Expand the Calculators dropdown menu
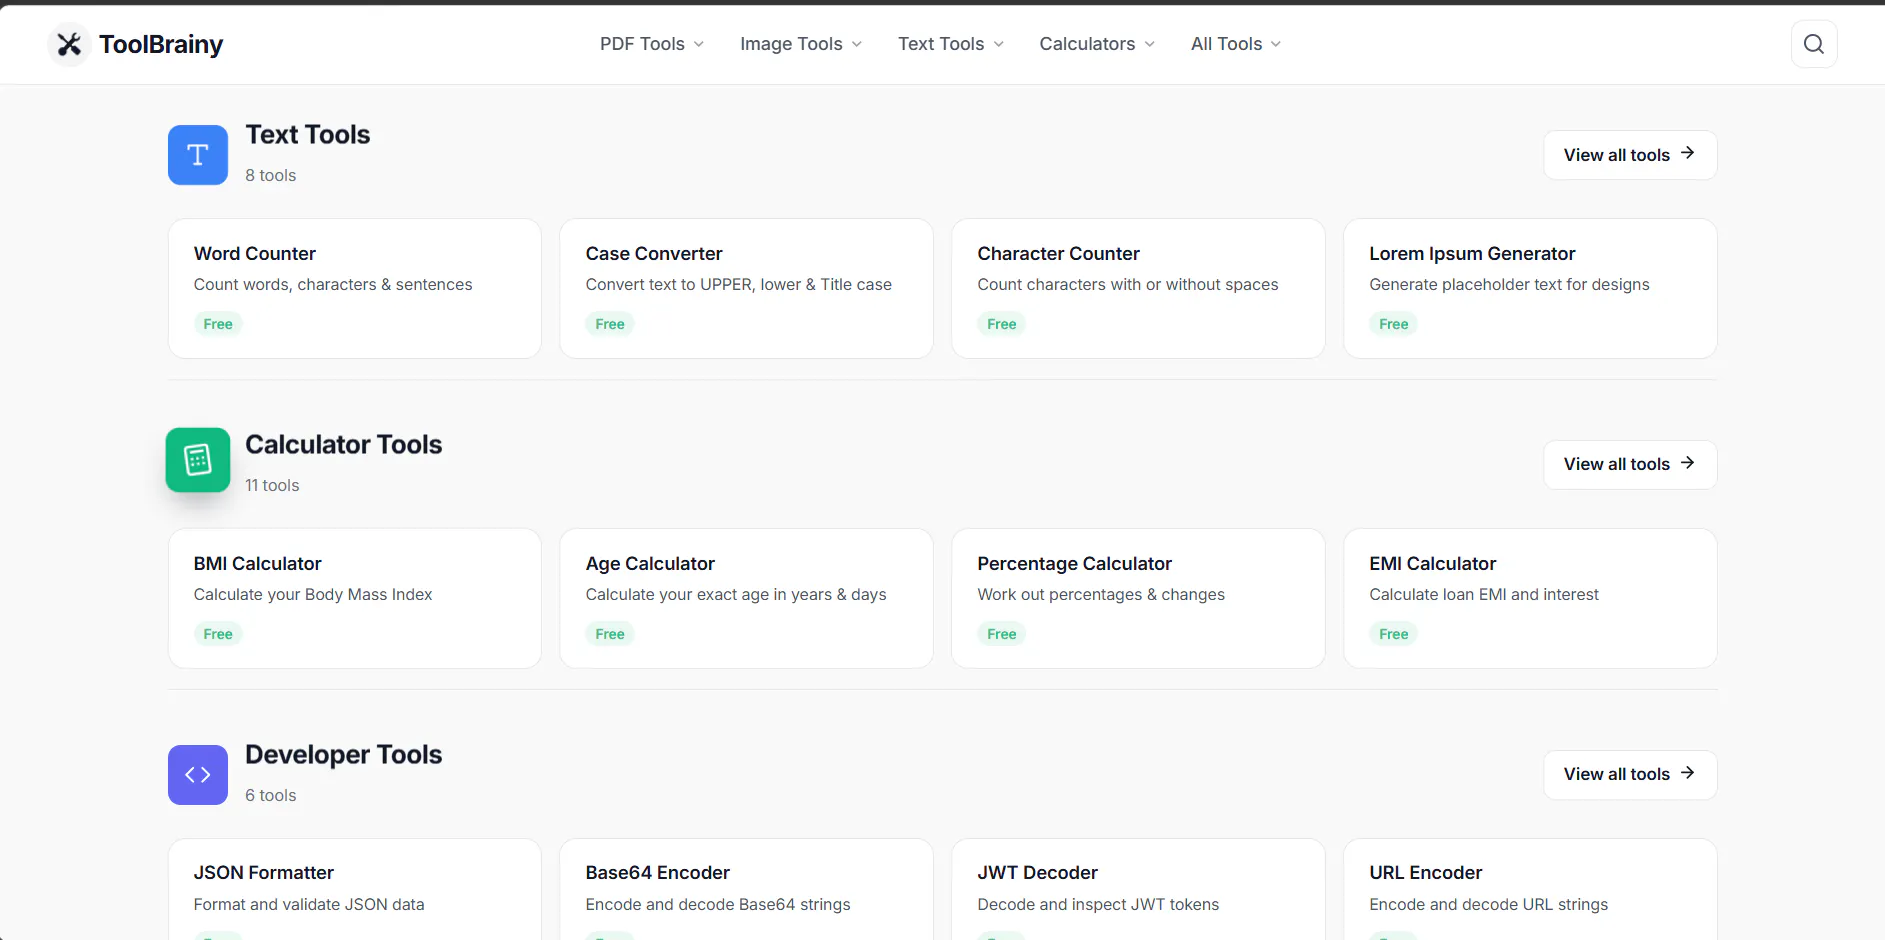 (x=1097, y=44)
